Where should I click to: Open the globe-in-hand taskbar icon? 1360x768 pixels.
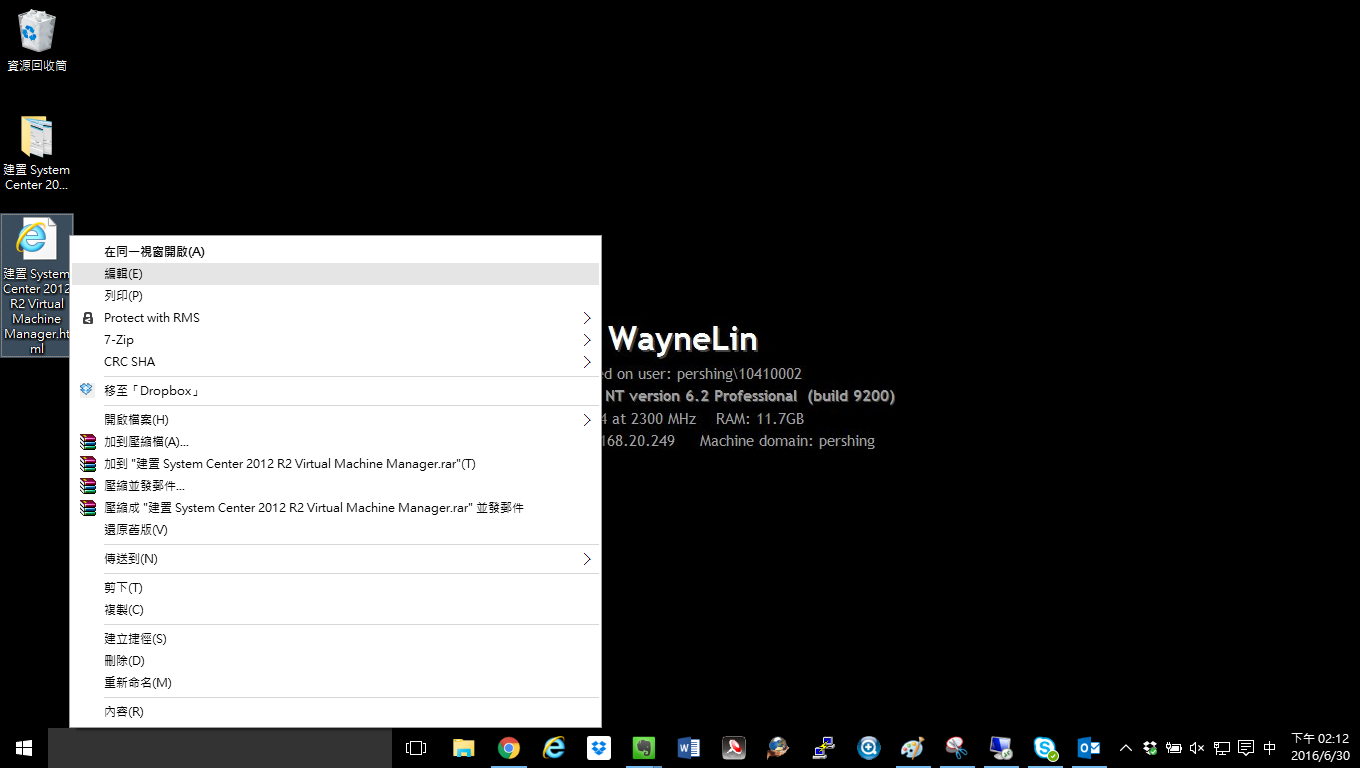[x=779, y=748]
